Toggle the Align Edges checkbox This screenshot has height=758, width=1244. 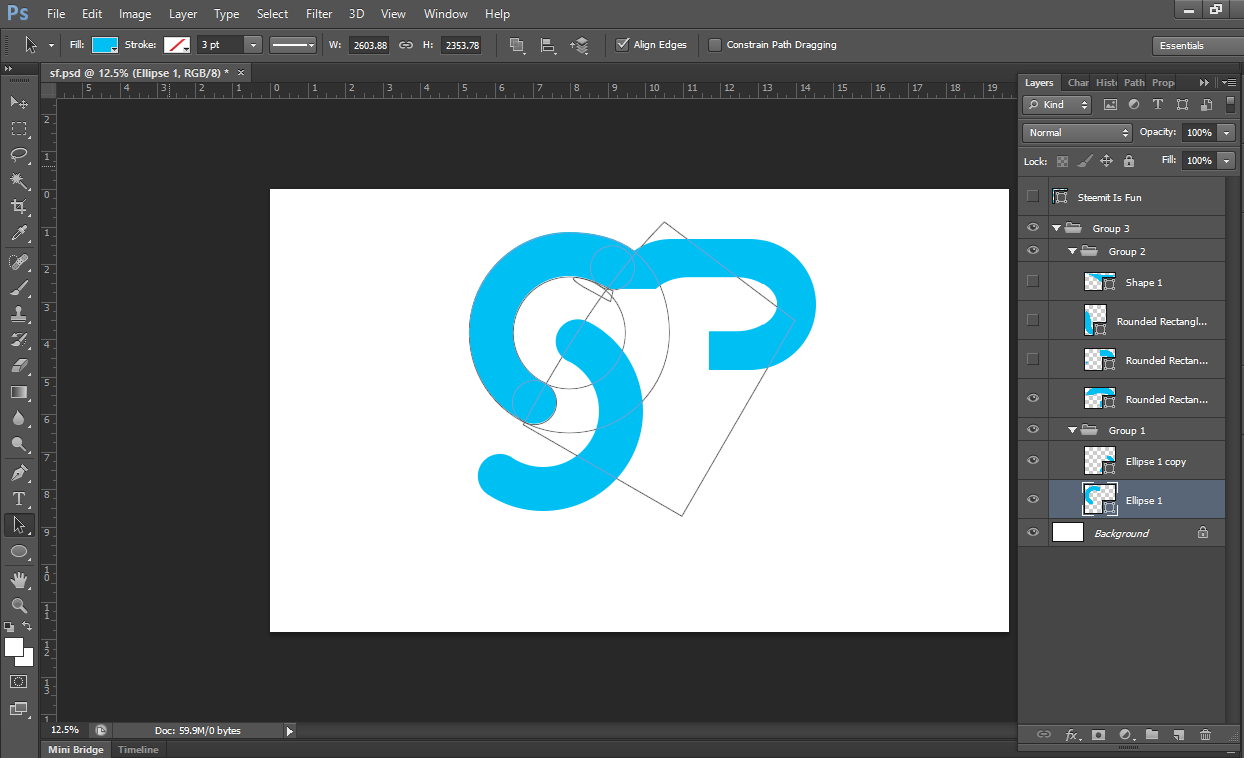(x=622, y=45)
